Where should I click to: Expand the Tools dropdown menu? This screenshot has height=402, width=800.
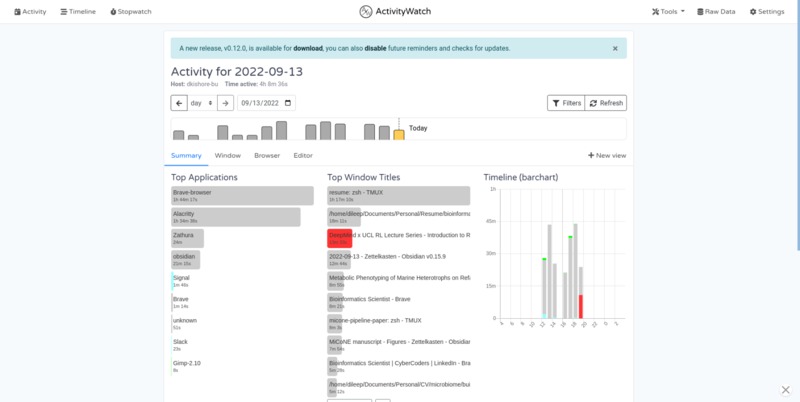tap(668, 12)
